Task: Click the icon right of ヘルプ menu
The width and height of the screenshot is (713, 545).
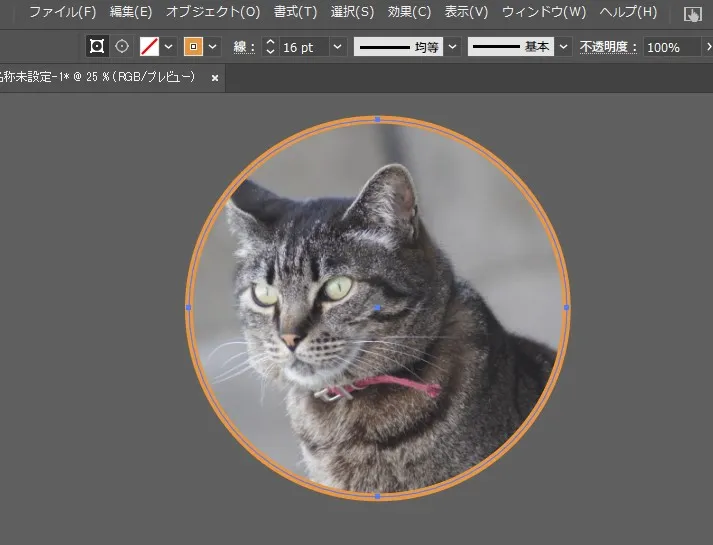Action: [692, 14]
